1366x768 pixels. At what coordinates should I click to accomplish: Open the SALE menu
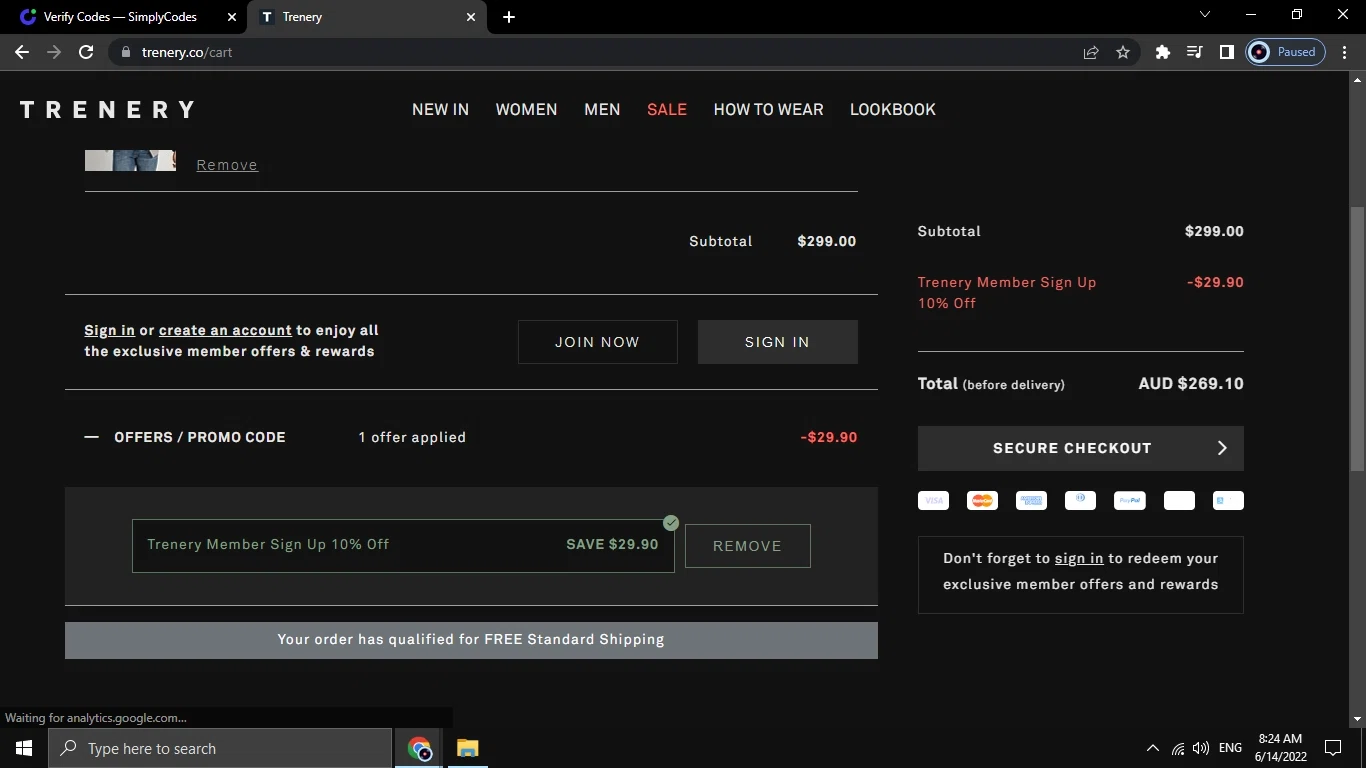click(x=667, y=110)
